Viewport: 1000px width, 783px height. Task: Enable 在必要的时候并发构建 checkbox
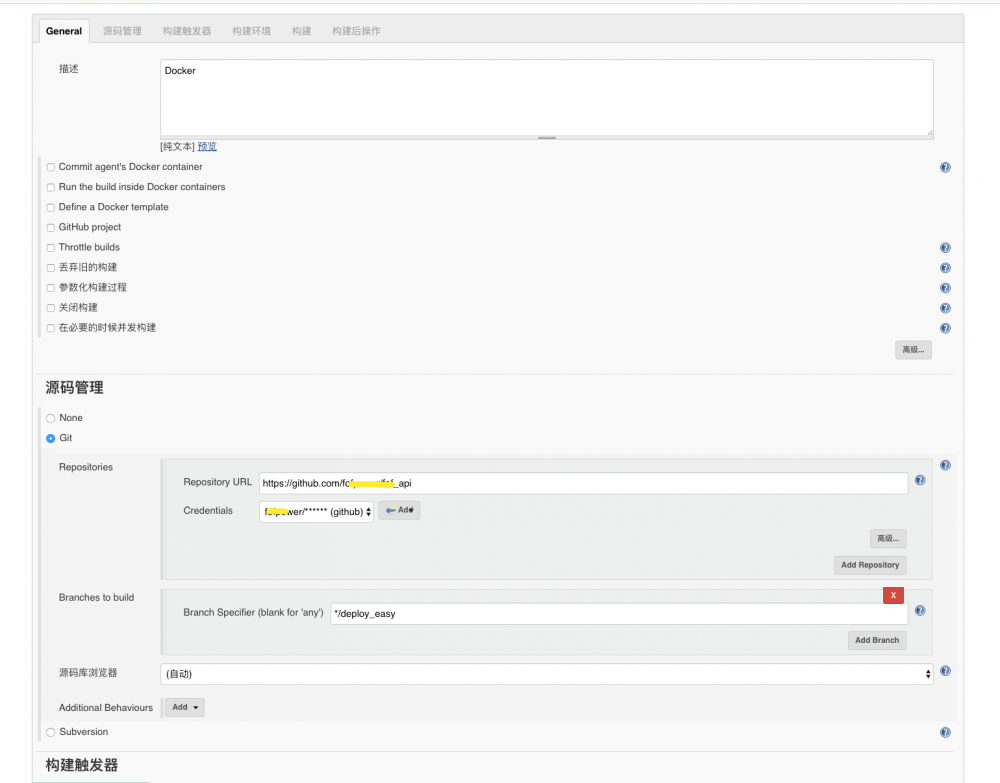[x=50, y=328]
